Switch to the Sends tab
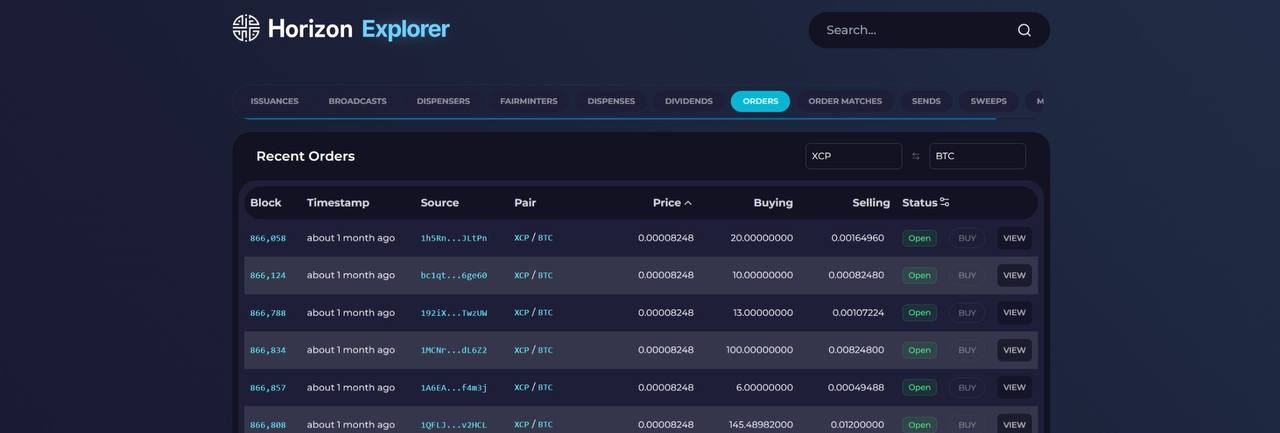Image resolution: width=1280 pixels, height=433 pixels. [926, 101]
